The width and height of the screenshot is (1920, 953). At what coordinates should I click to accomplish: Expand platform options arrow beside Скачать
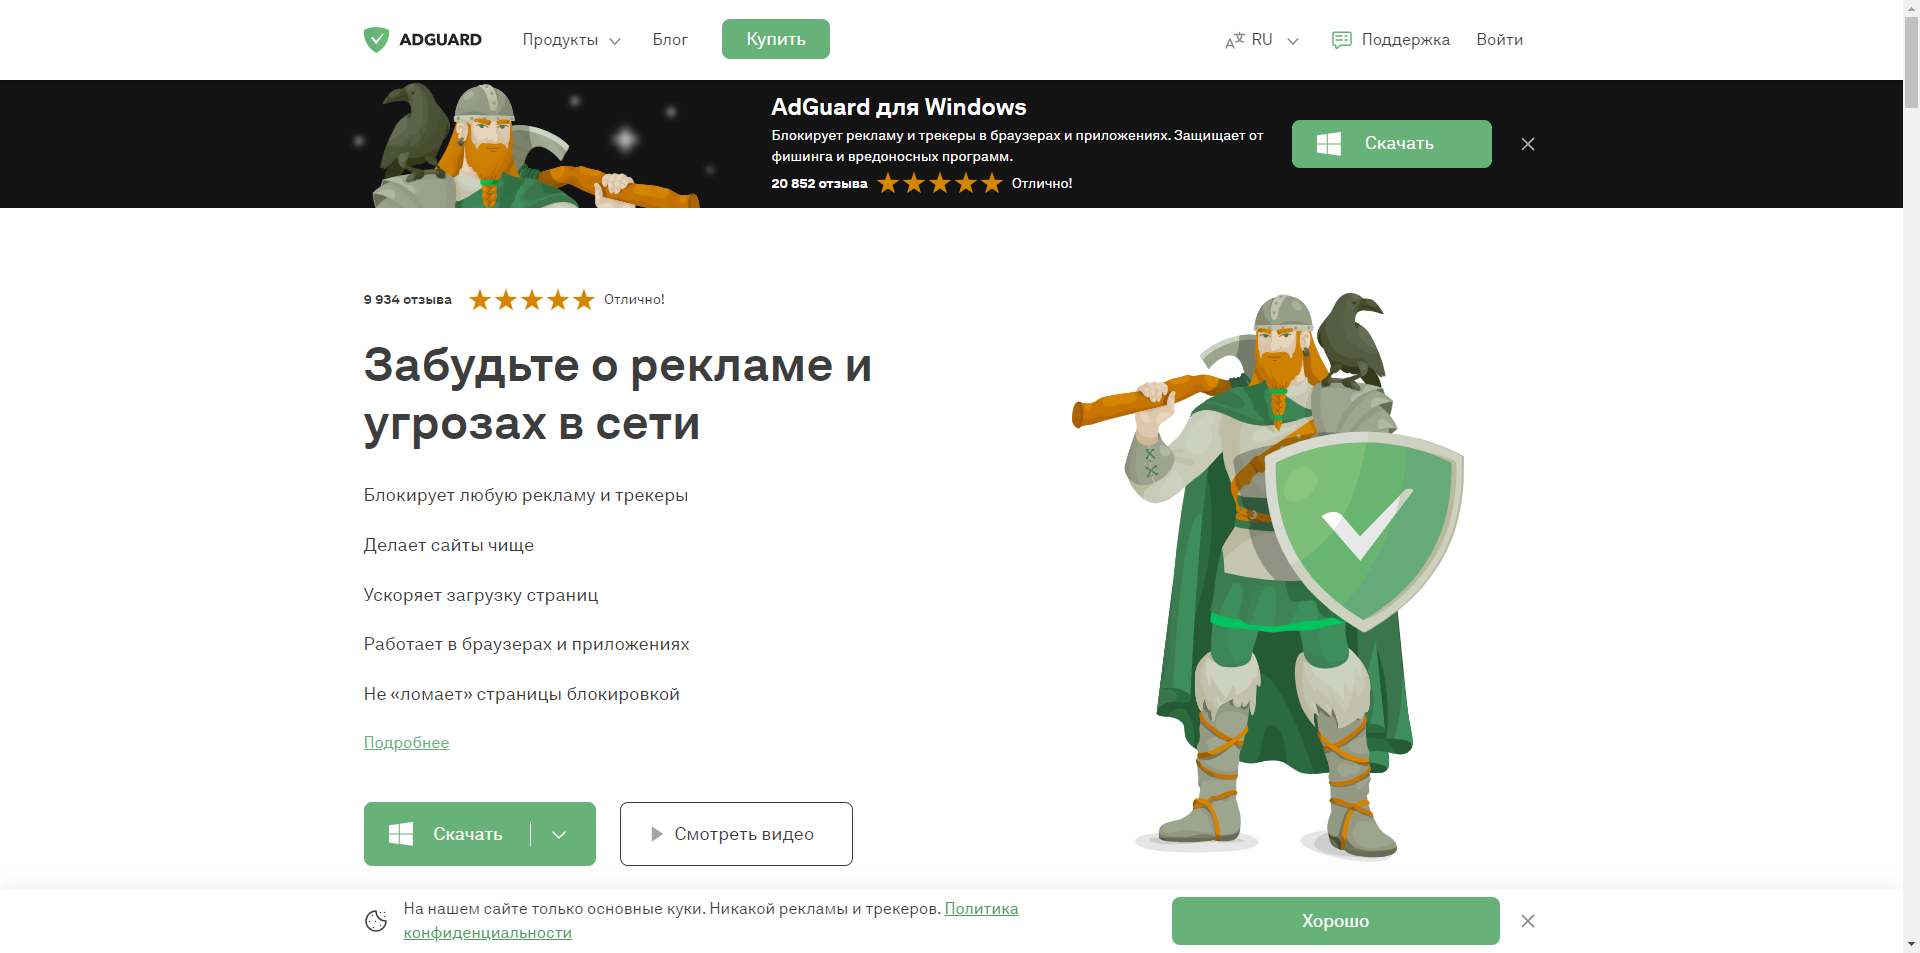(559, 834)
